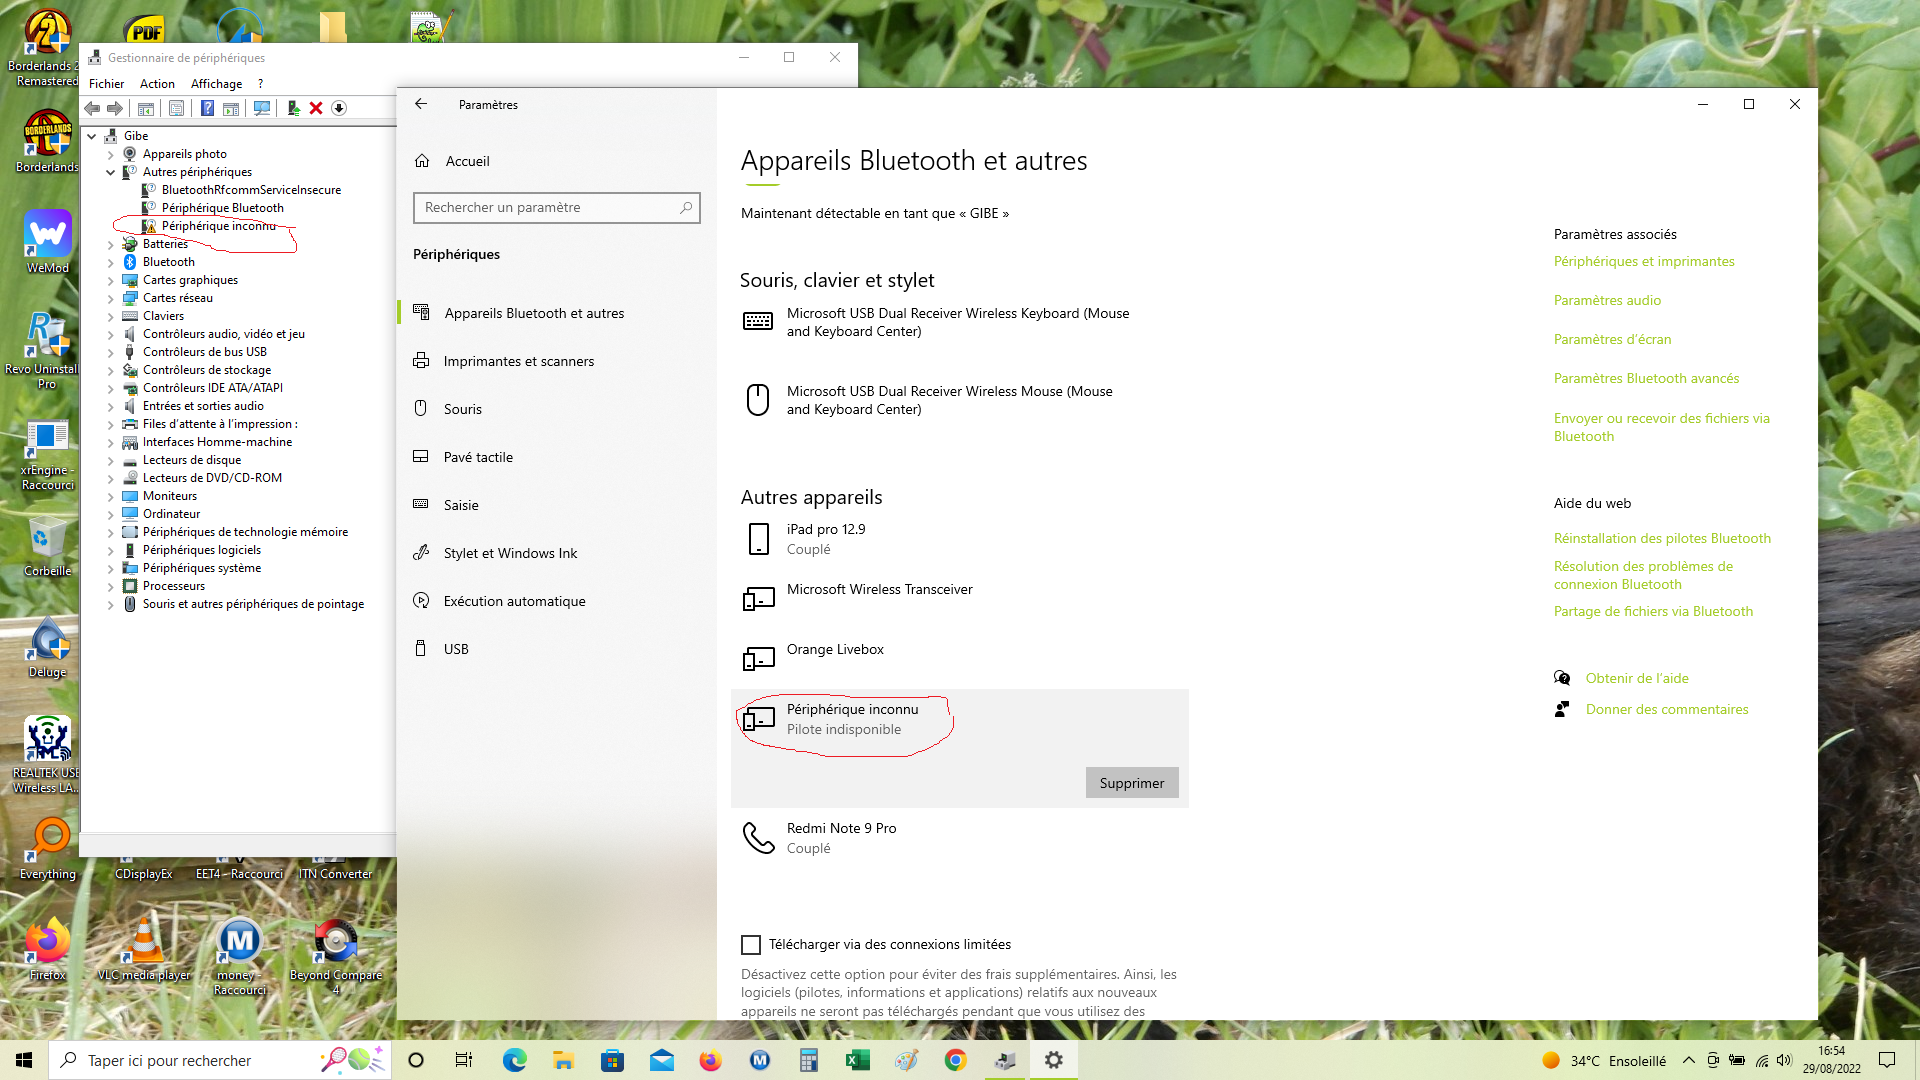Open VLC media player desktop shortcut
The height and width of the screenshot is (1080, 1920).
pos(144,949)
